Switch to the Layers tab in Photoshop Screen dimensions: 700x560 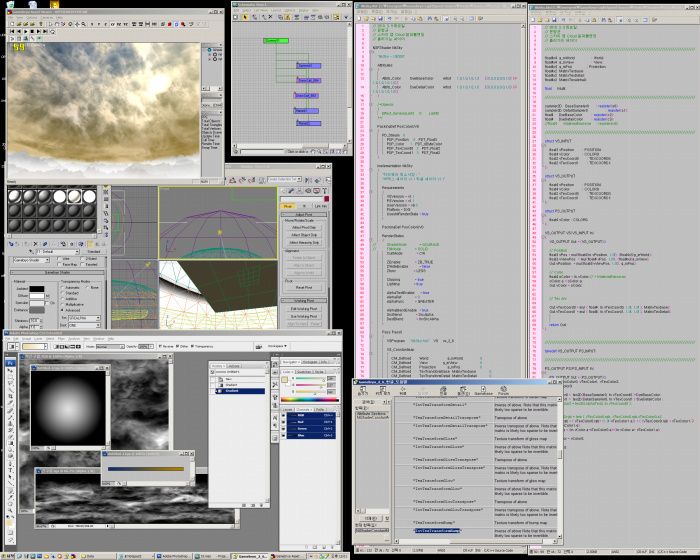[288, 410]
